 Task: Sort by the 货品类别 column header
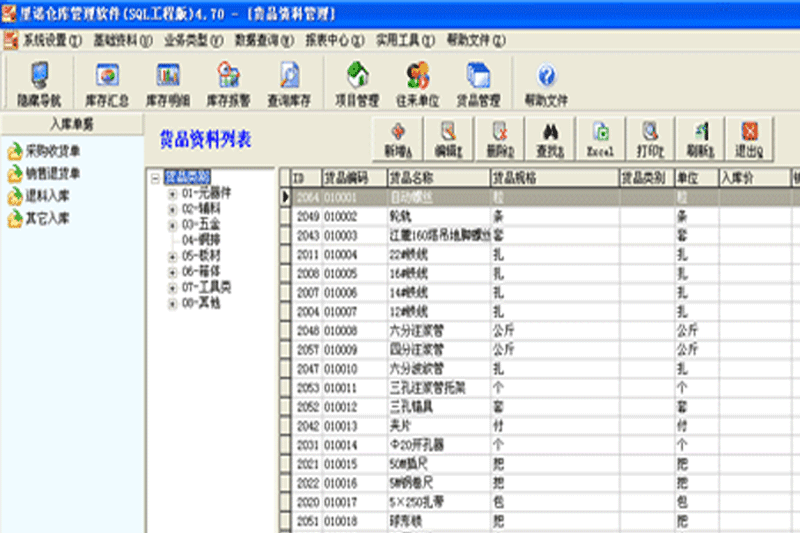(x=647, y=177)
